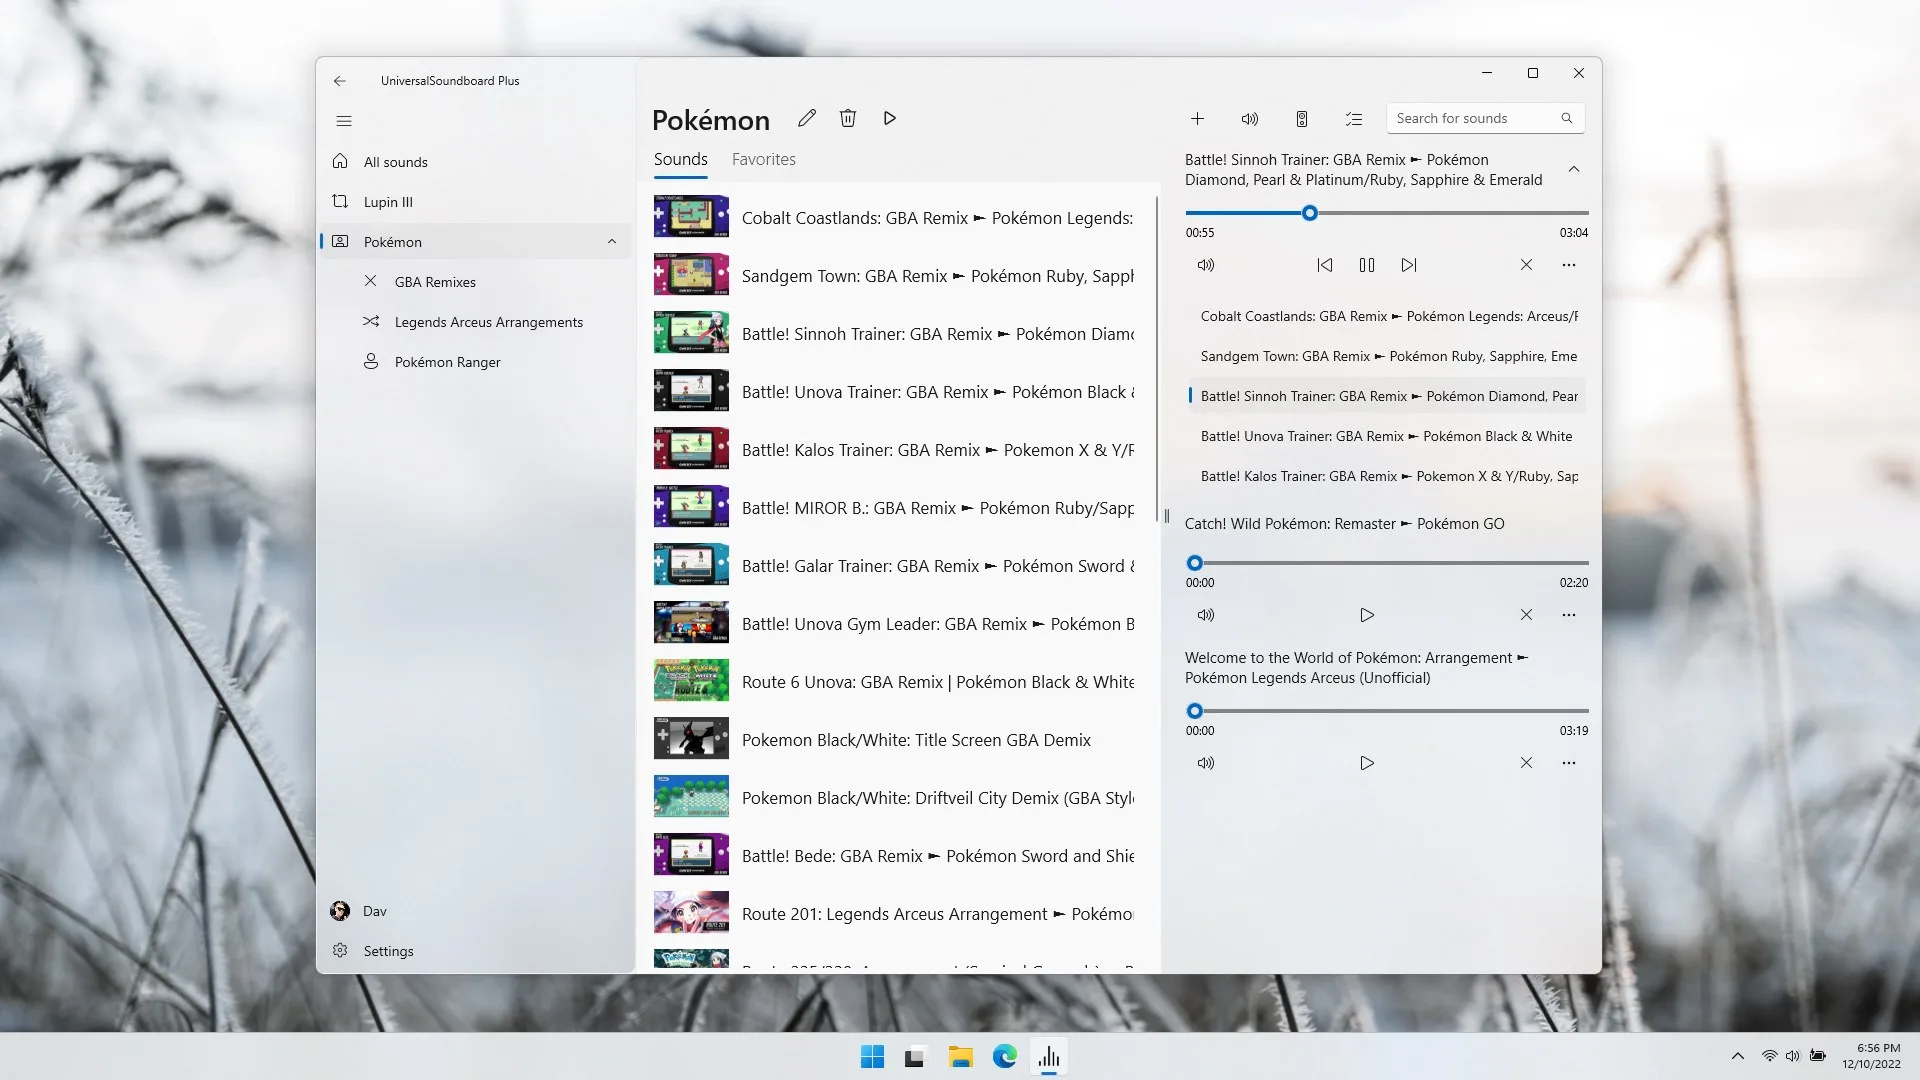The image size is (1920, 1080).
Task: Remove the Welcome to the World of Pokémon player
Action: (1526, 763)
